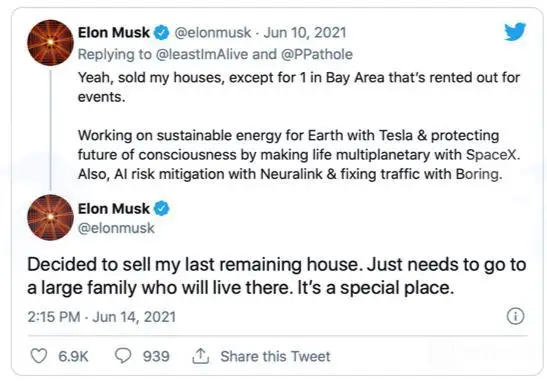The image size is (547, 381).
Task: Click the Elon Musk name in top tweet
Action: pos(114,32)
